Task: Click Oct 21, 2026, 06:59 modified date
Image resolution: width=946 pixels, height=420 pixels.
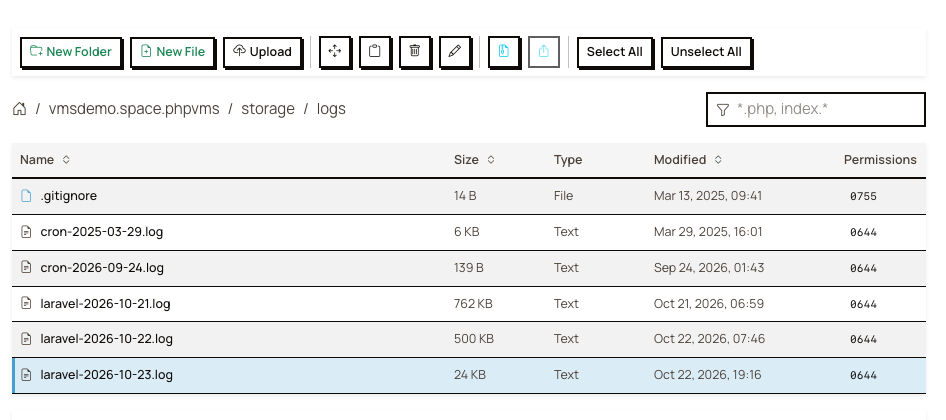Action: click(x=709, y=304)
